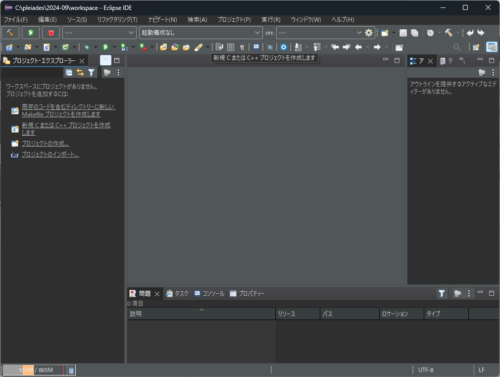Click the gear icon to edit launch target
Screen dimensions: 500x377
369,33
